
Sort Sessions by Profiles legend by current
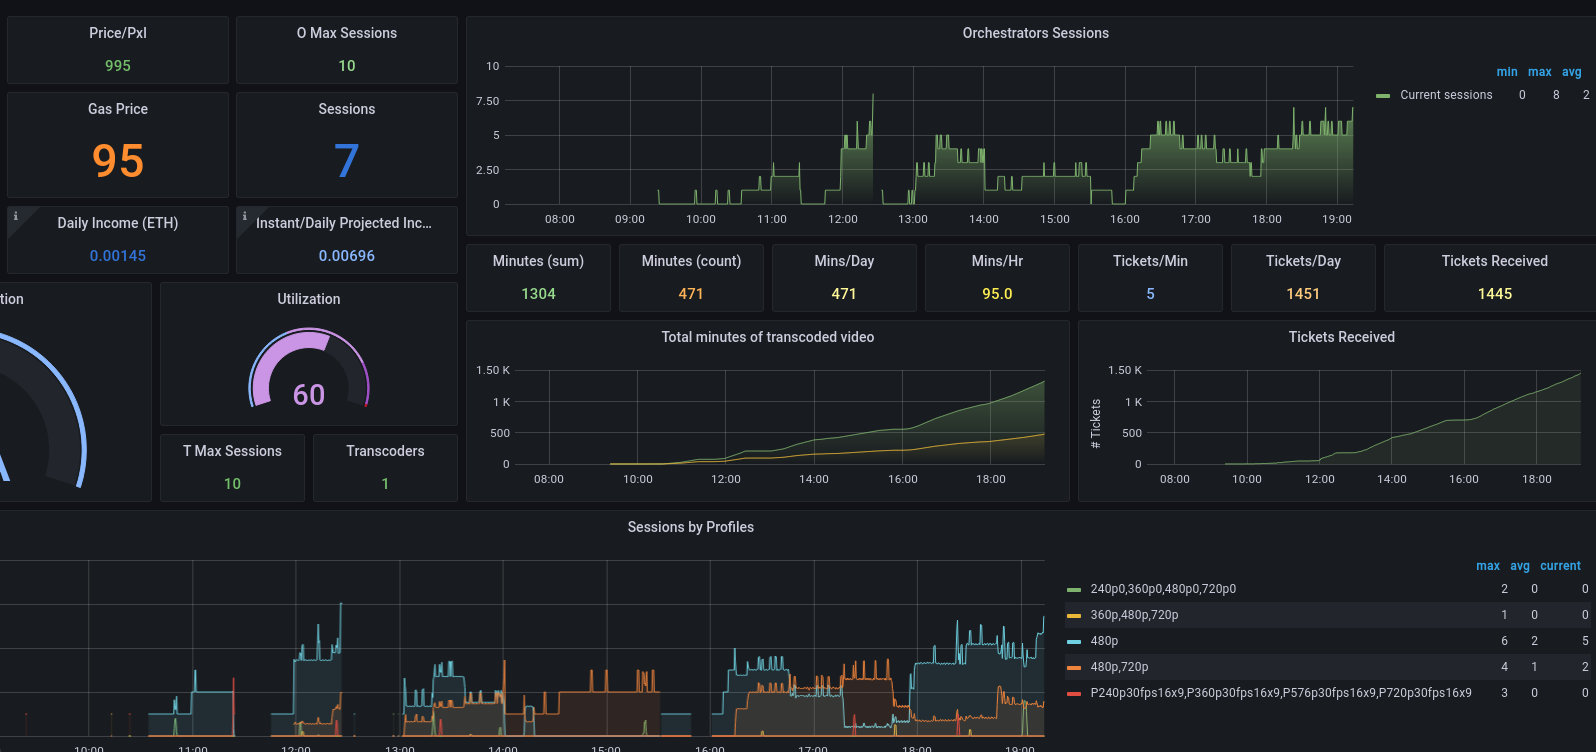pos(1560,566)
